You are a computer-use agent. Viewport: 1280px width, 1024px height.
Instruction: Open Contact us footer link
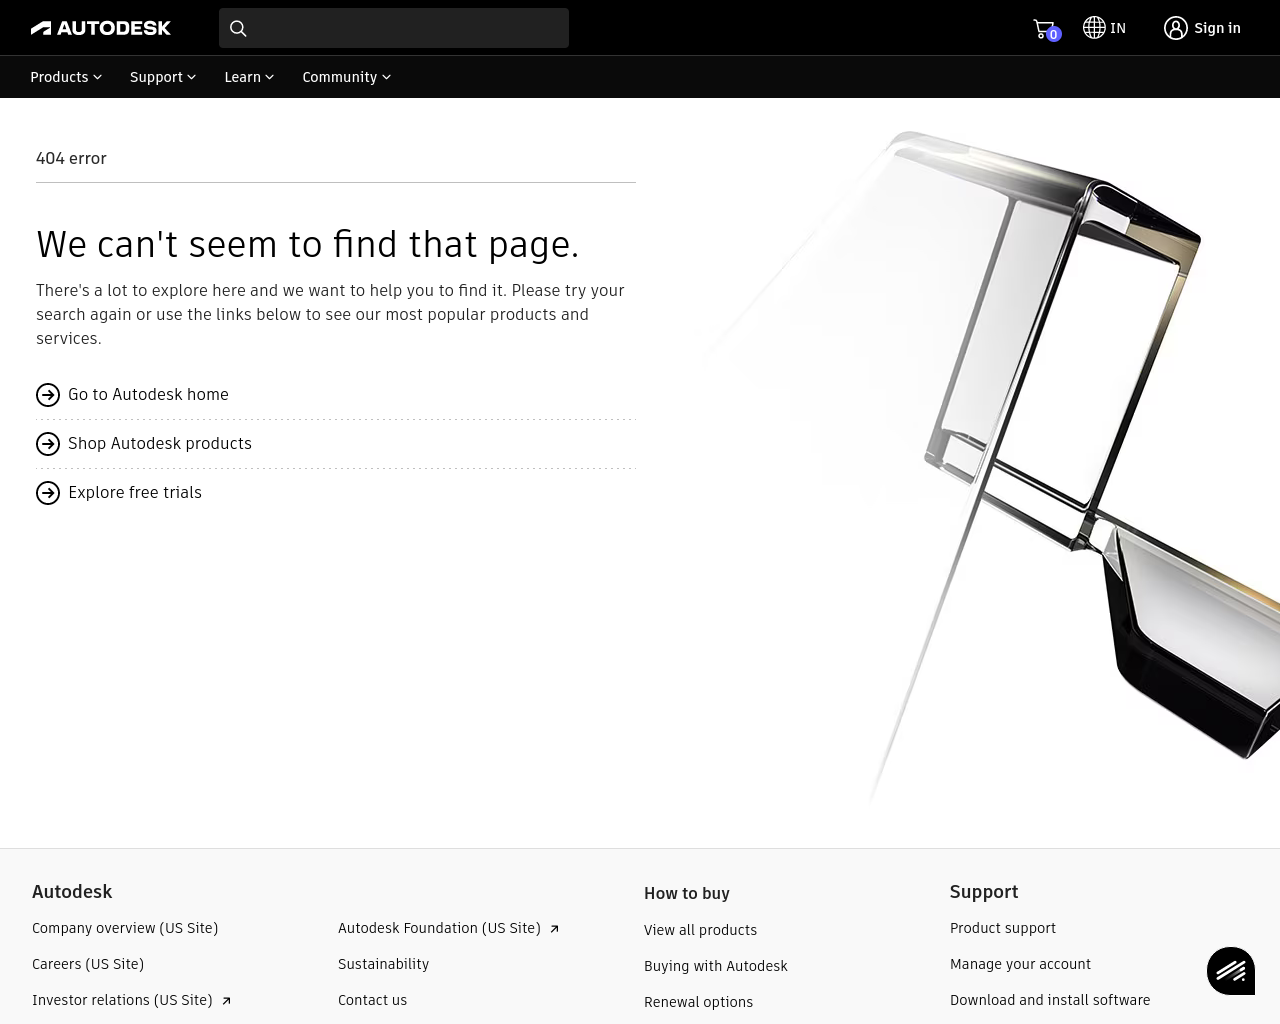click(372, 1000)
